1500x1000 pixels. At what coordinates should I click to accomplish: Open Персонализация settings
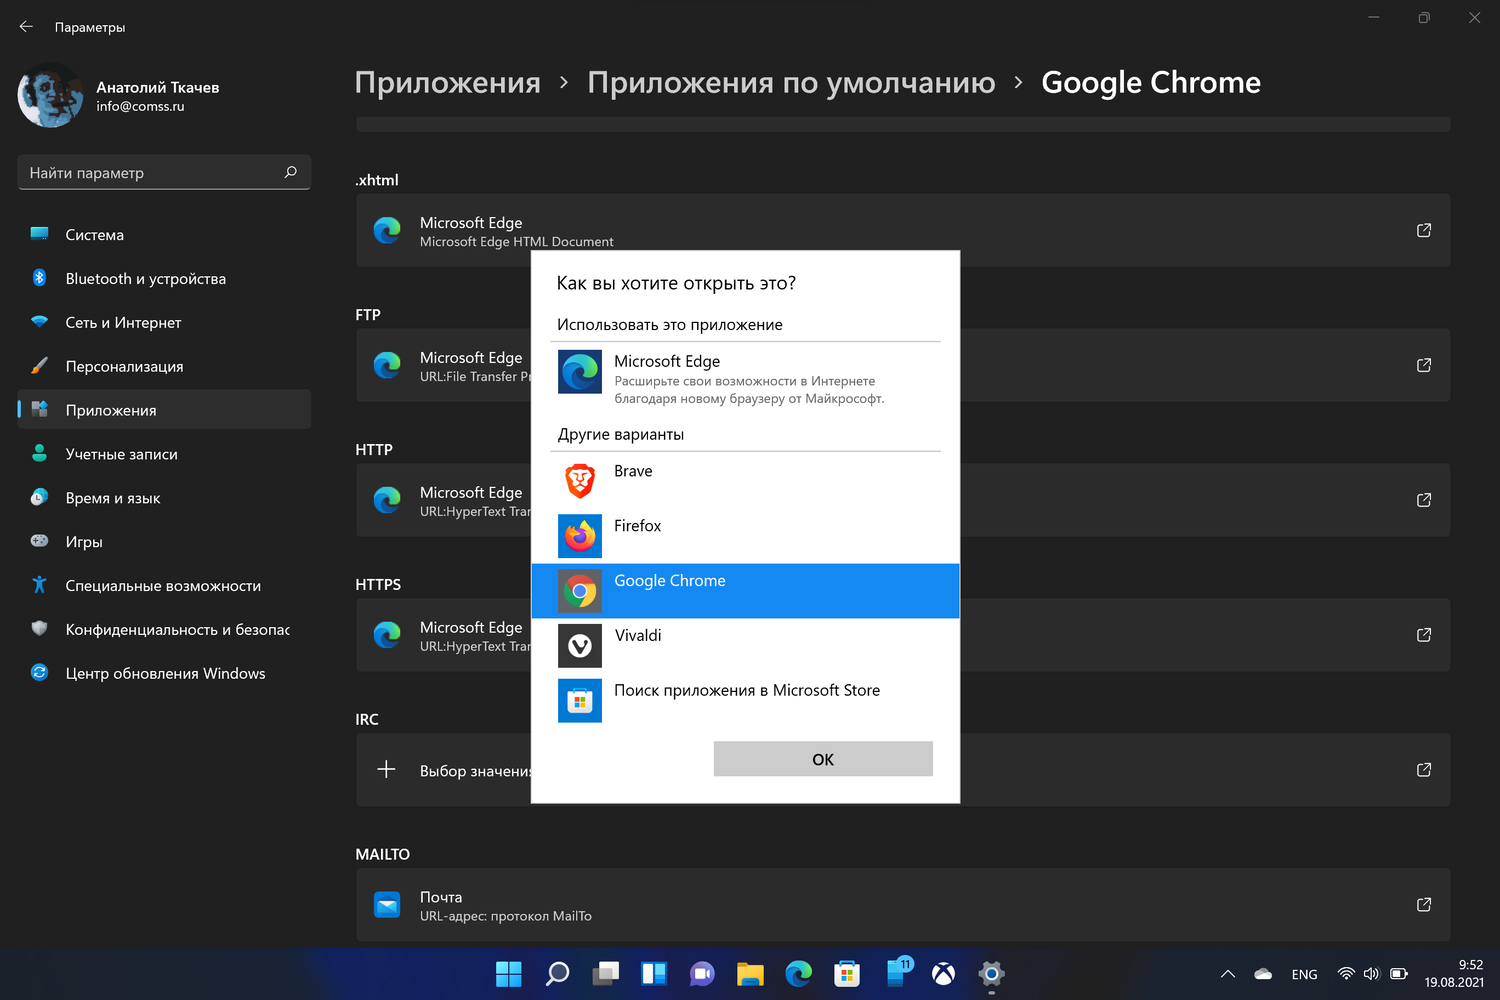tap(164, 366)
